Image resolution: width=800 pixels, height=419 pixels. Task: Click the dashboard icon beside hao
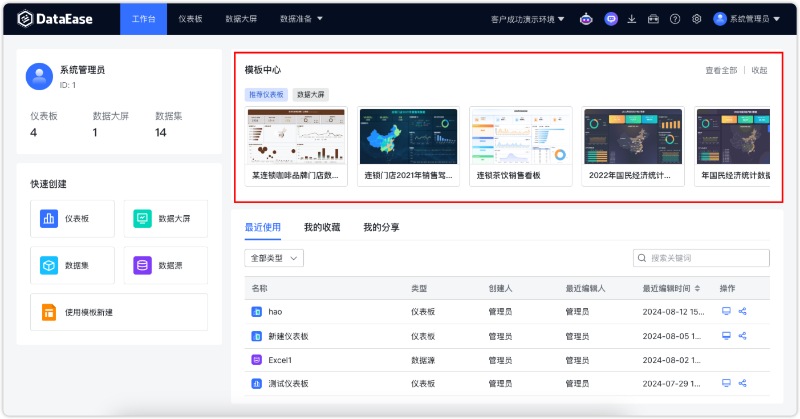[x=257, y=312]
